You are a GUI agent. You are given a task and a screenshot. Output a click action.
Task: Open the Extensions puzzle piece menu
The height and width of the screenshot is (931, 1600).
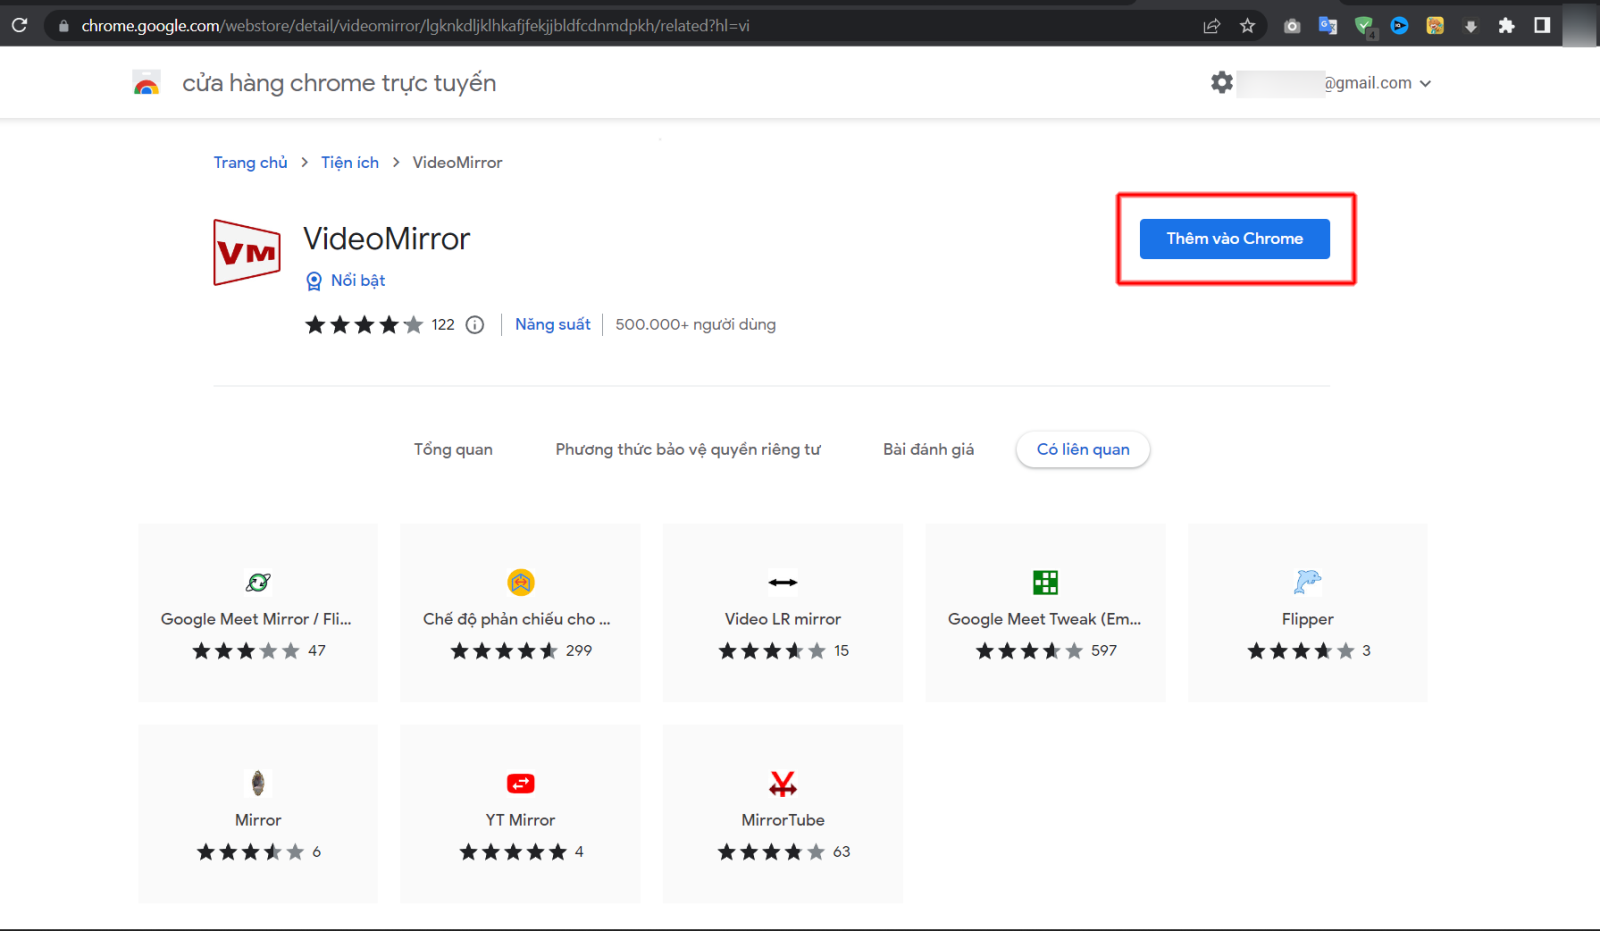pyautogui.click(x=1506, y=26)
